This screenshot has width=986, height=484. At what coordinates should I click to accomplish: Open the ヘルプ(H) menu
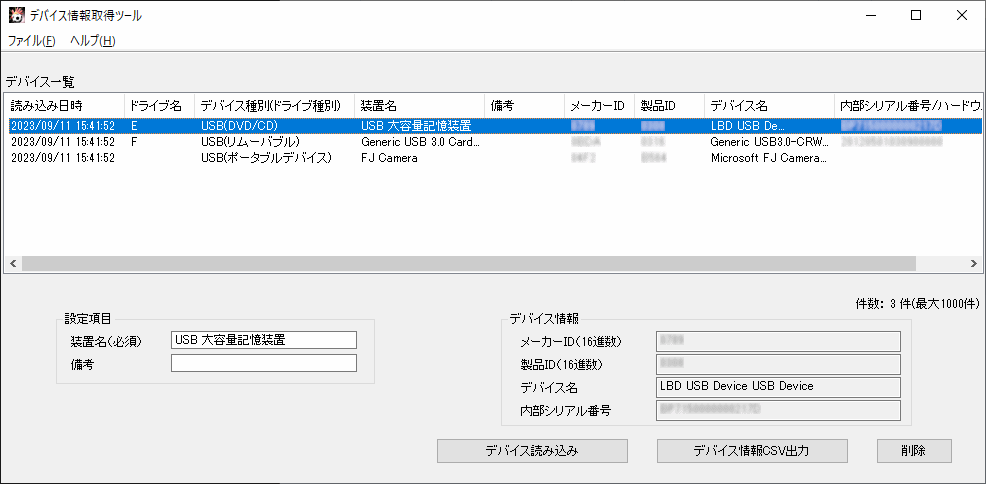93,41
